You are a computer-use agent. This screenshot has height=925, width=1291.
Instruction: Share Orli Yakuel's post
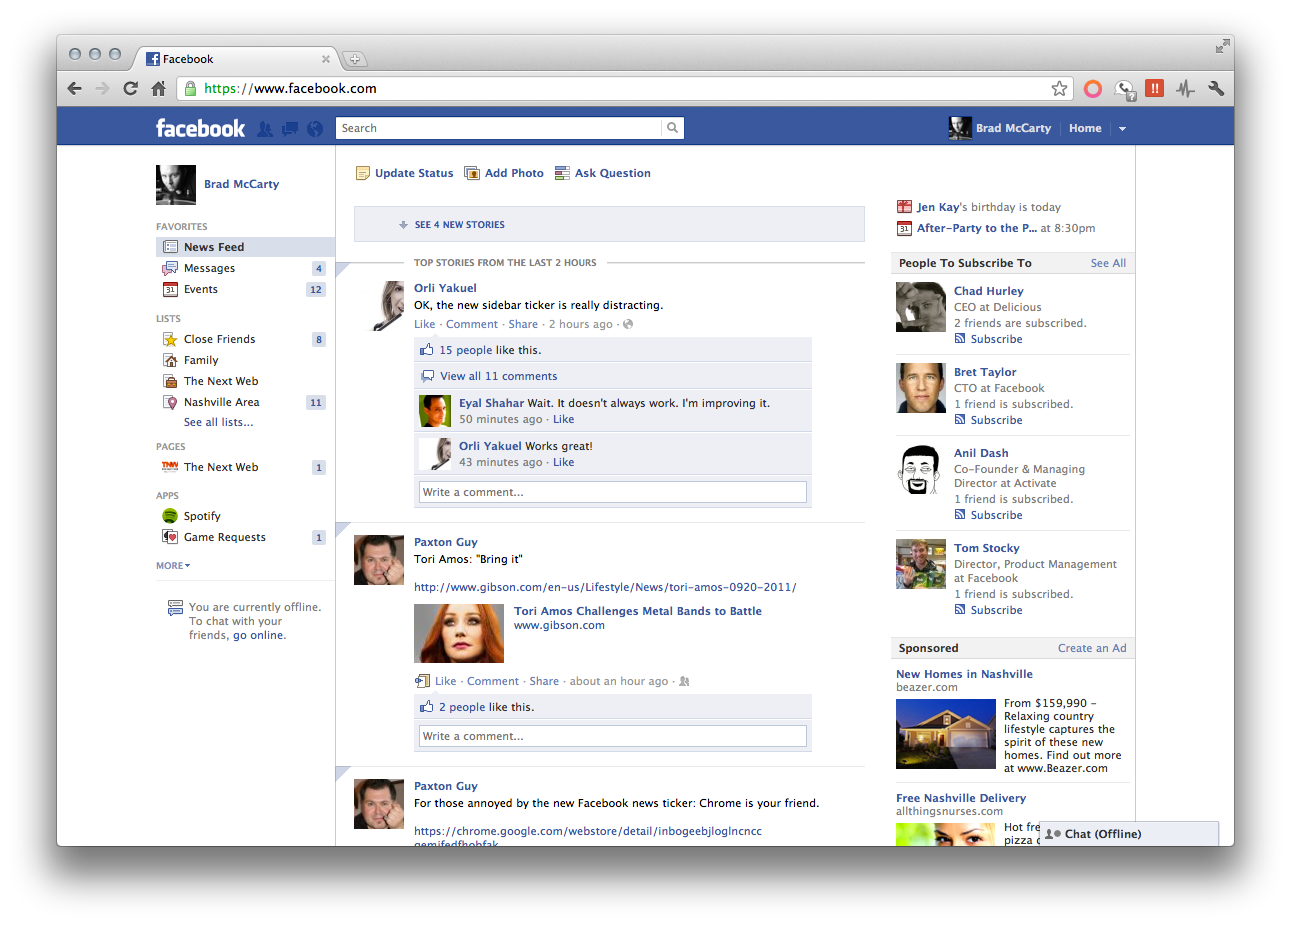[523, 324]
